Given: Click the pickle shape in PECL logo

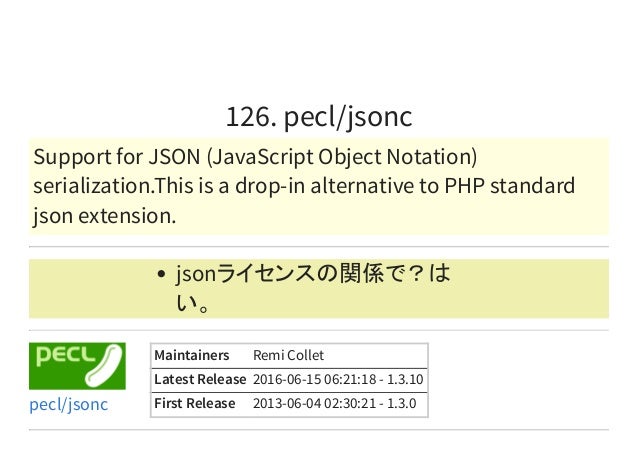Looking at the screenshot, I should pos(104,366).
